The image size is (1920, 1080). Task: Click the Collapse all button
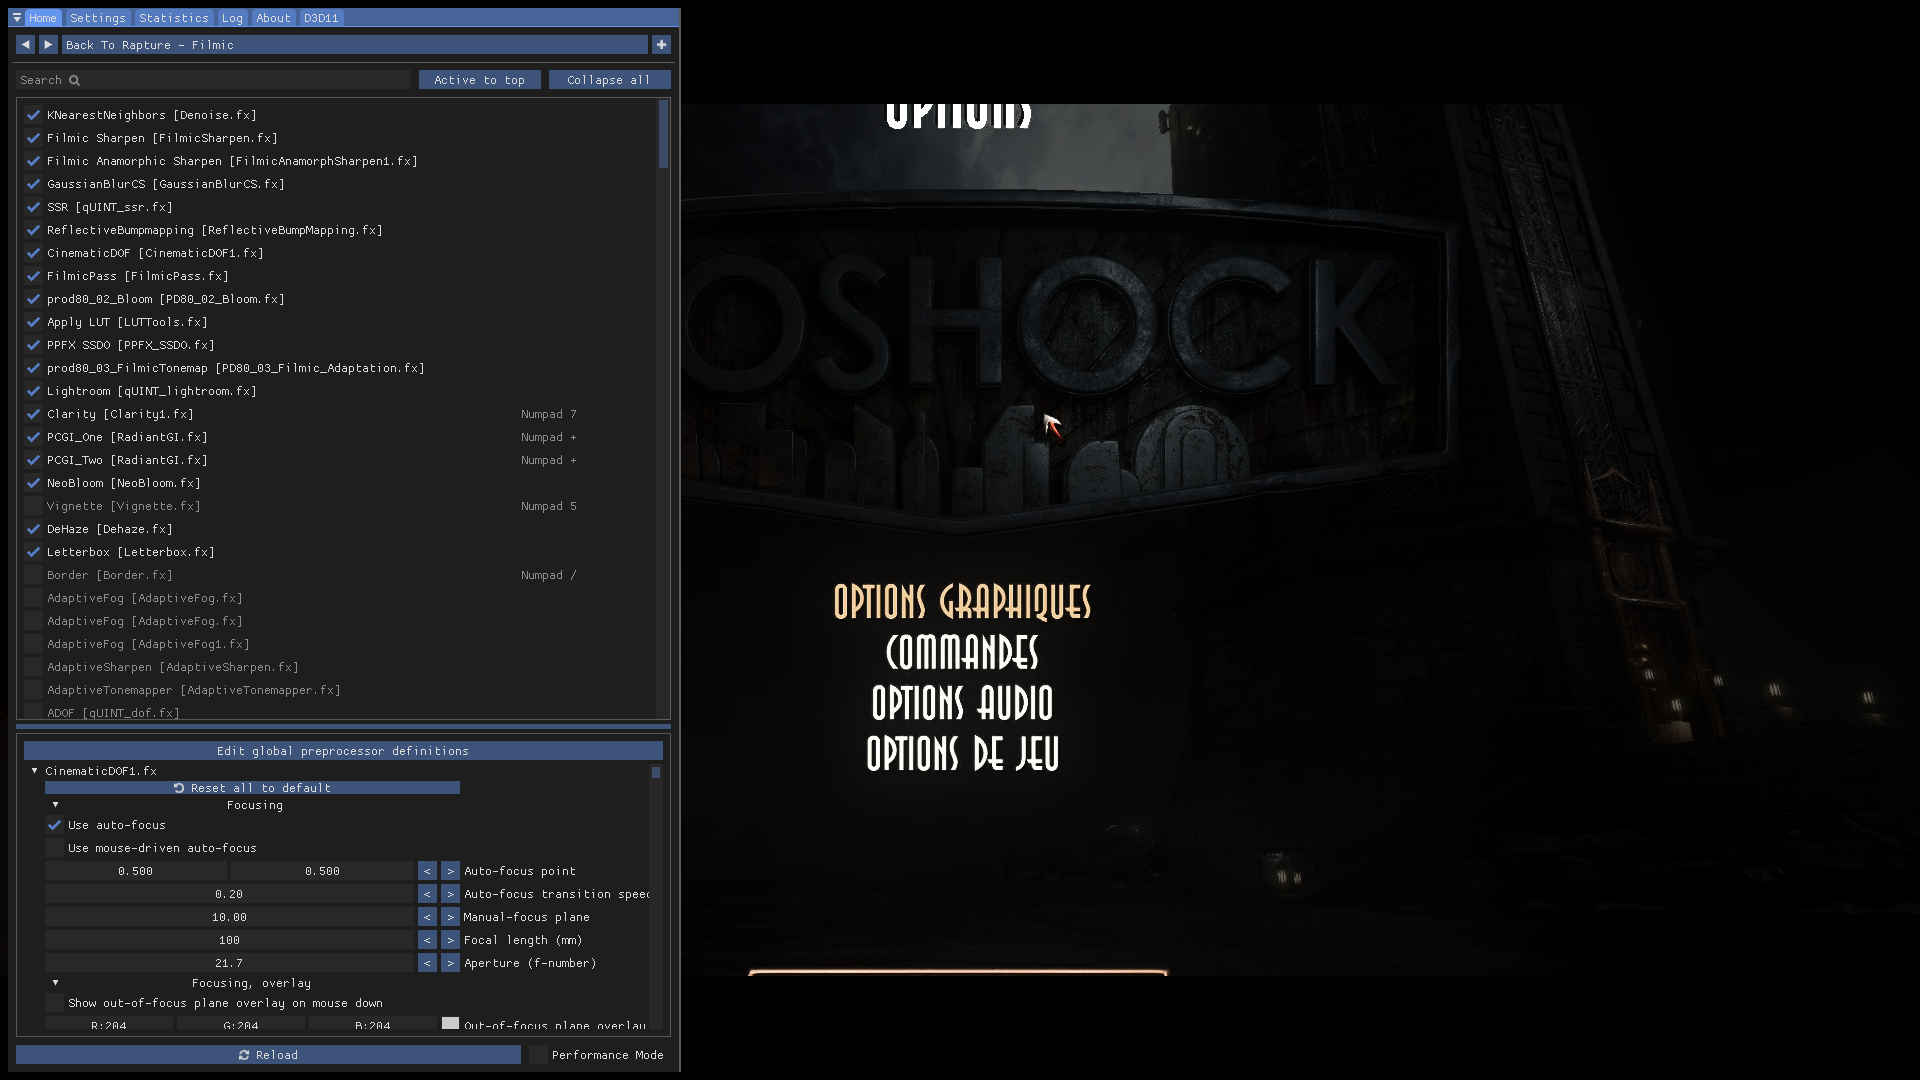tap(609, 79)
